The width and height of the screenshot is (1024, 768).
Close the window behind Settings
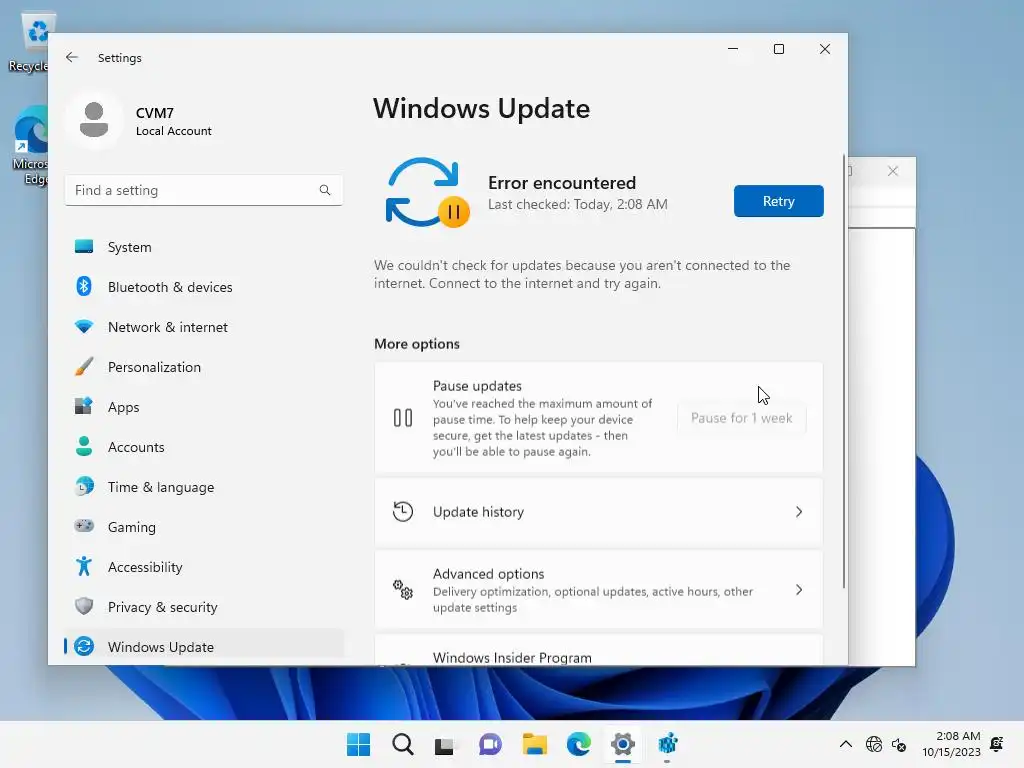893,171
